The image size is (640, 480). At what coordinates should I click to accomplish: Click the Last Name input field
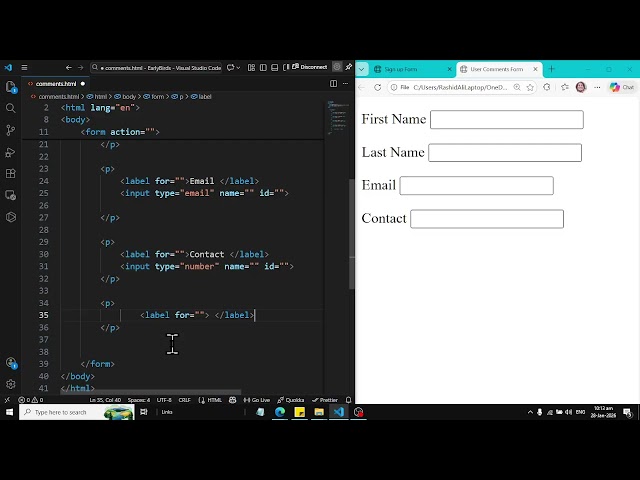coord(505,153)
